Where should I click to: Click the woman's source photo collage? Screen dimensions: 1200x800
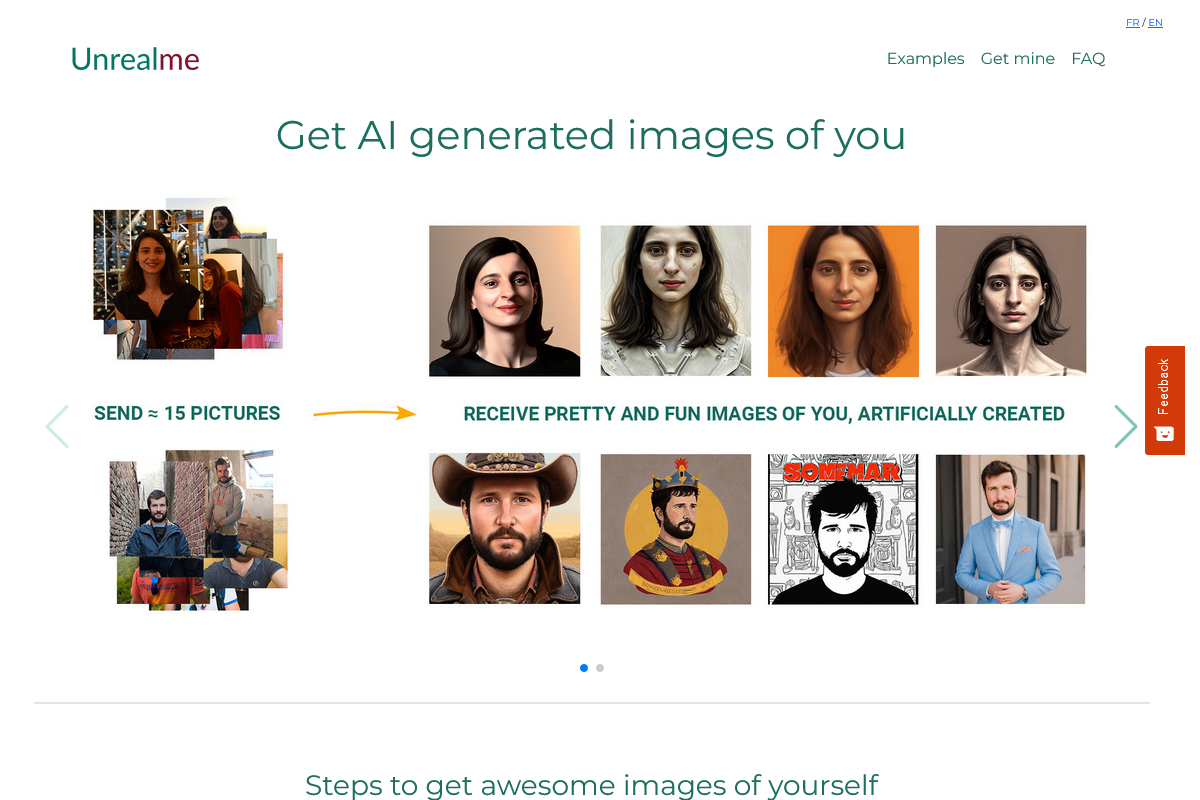[x=188, y=279]
